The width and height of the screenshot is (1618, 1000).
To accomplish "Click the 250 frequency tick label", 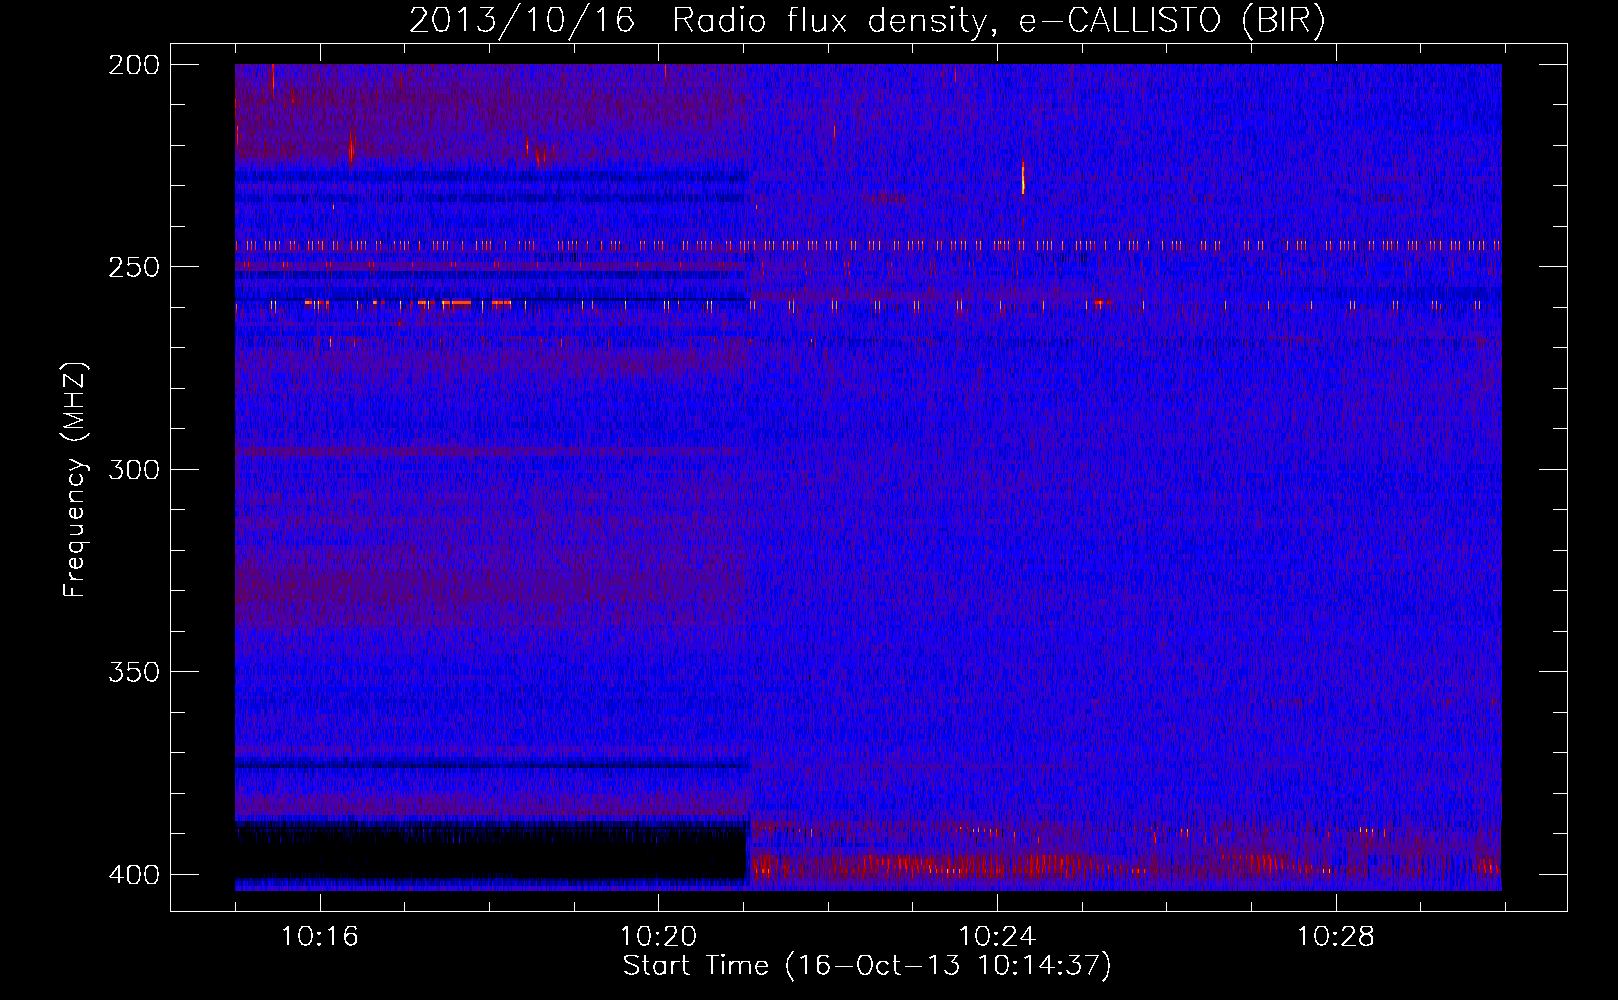I will pos(134,267).
